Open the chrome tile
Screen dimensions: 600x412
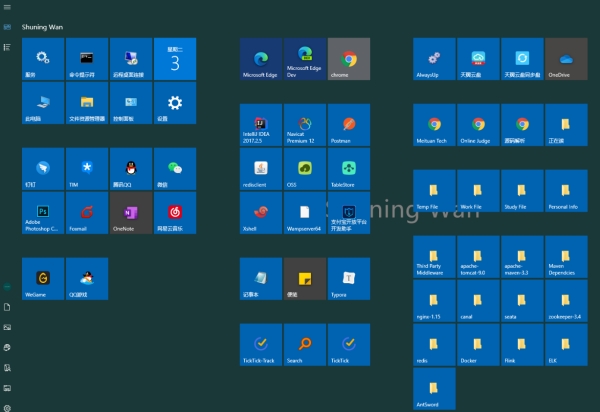tap(348, 59)
